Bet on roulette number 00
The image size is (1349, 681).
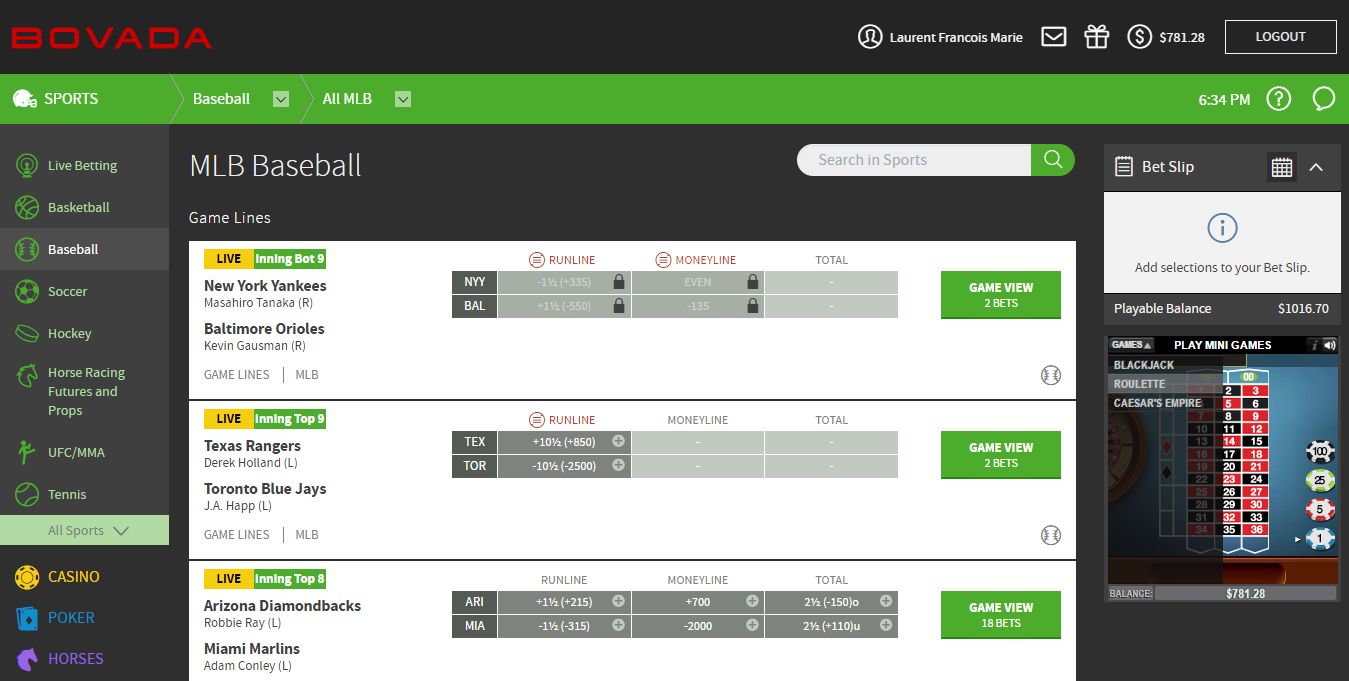point(1247,377)
